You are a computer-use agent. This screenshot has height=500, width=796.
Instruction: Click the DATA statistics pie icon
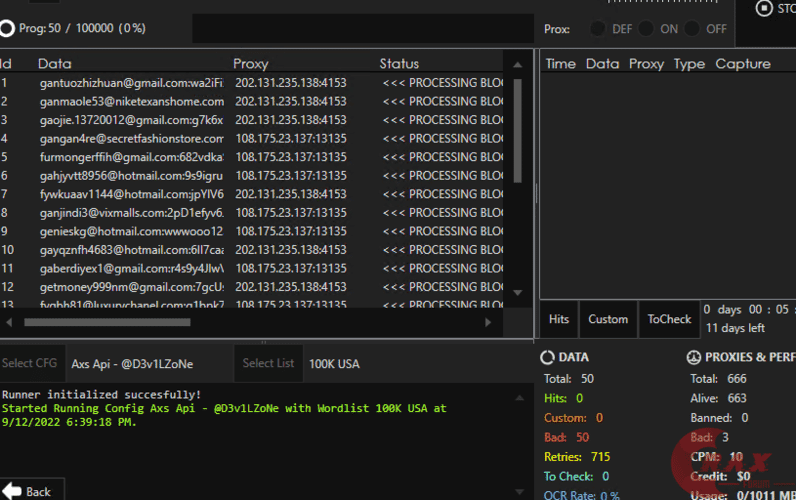click(x=547, y=357)
